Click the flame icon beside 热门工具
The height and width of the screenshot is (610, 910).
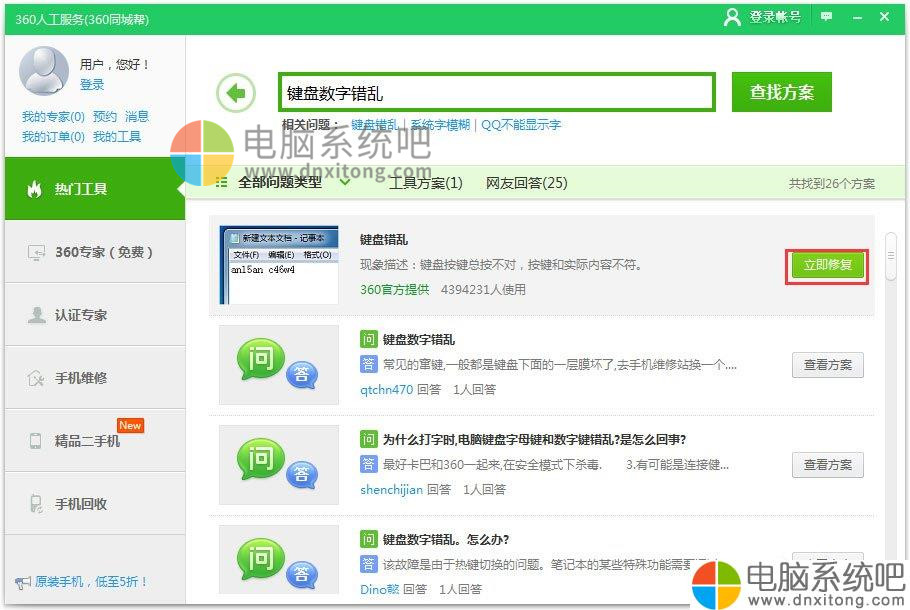(35, 189)
